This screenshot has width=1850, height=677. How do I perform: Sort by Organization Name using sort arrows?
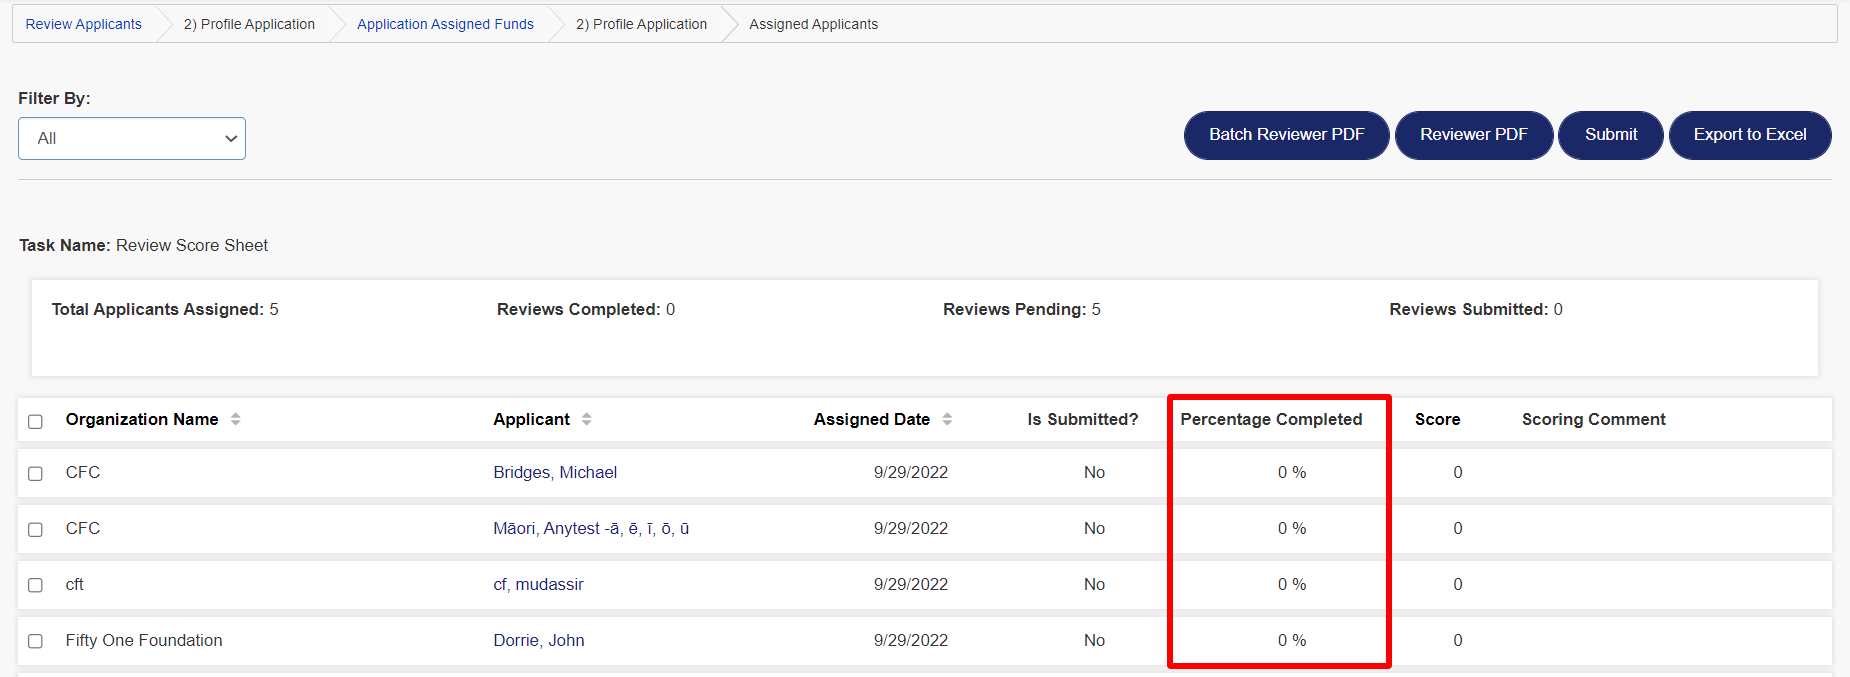coord(236,419)
